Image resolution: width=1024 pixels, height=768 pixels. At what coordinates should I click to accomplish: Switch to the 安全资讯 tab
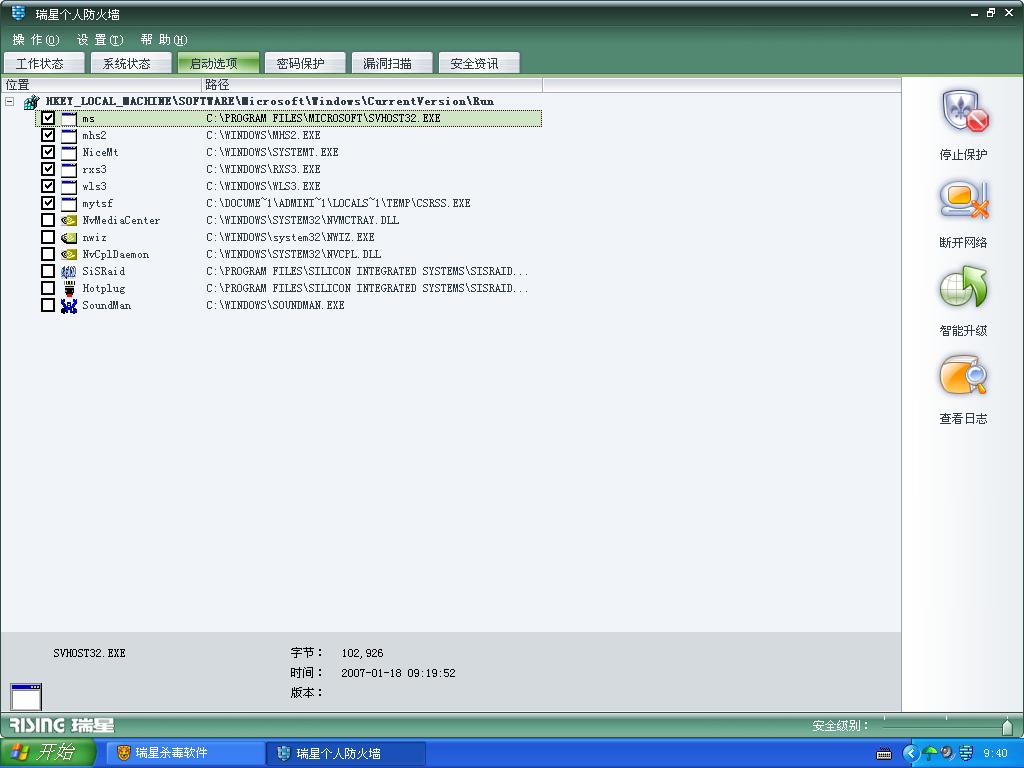click(479, 63)
